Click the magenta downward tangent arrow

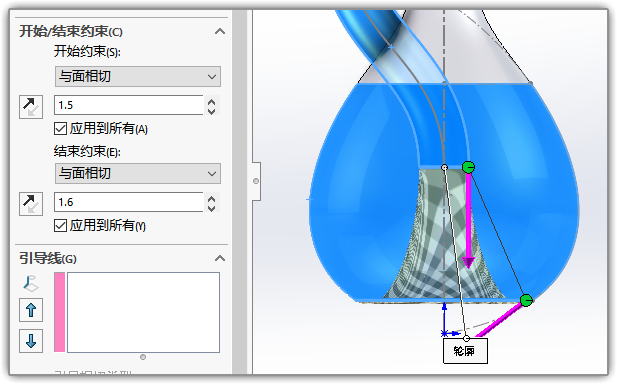(468, 220)
